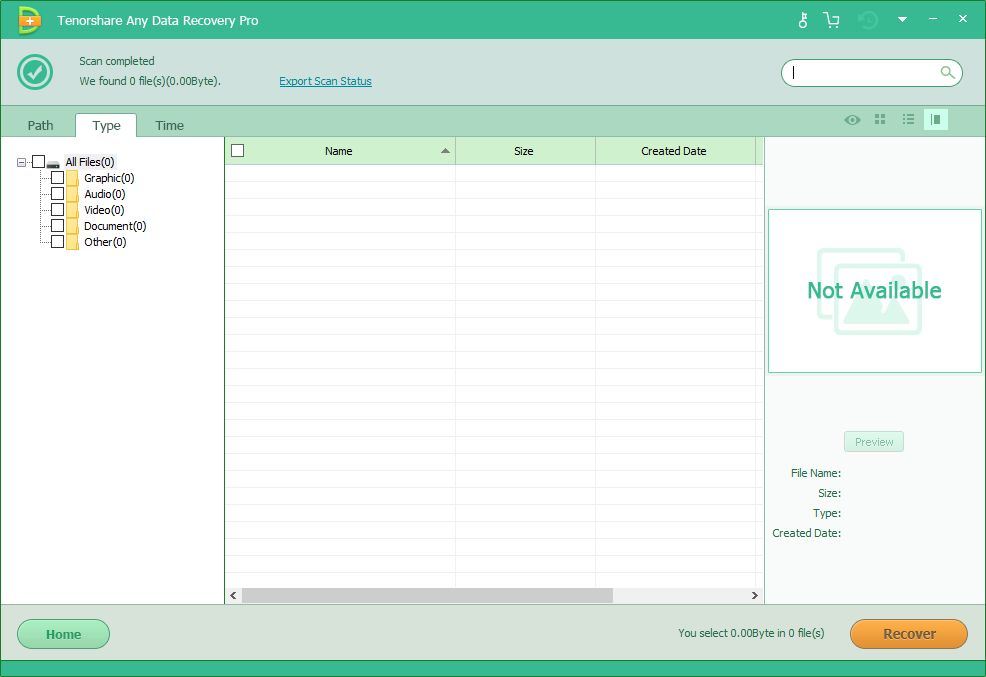Switch to list view
Screen dimensions: 986x677
(x=908, y=119)
